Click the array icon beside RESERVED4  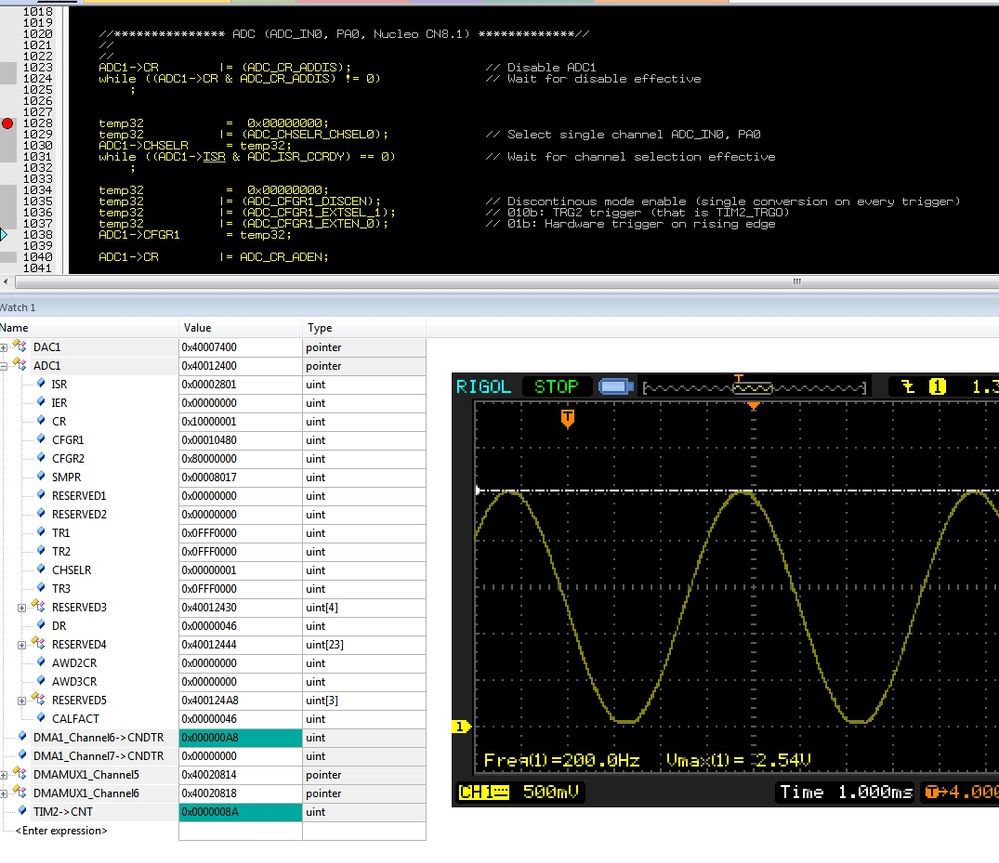(x=38, y=643)
